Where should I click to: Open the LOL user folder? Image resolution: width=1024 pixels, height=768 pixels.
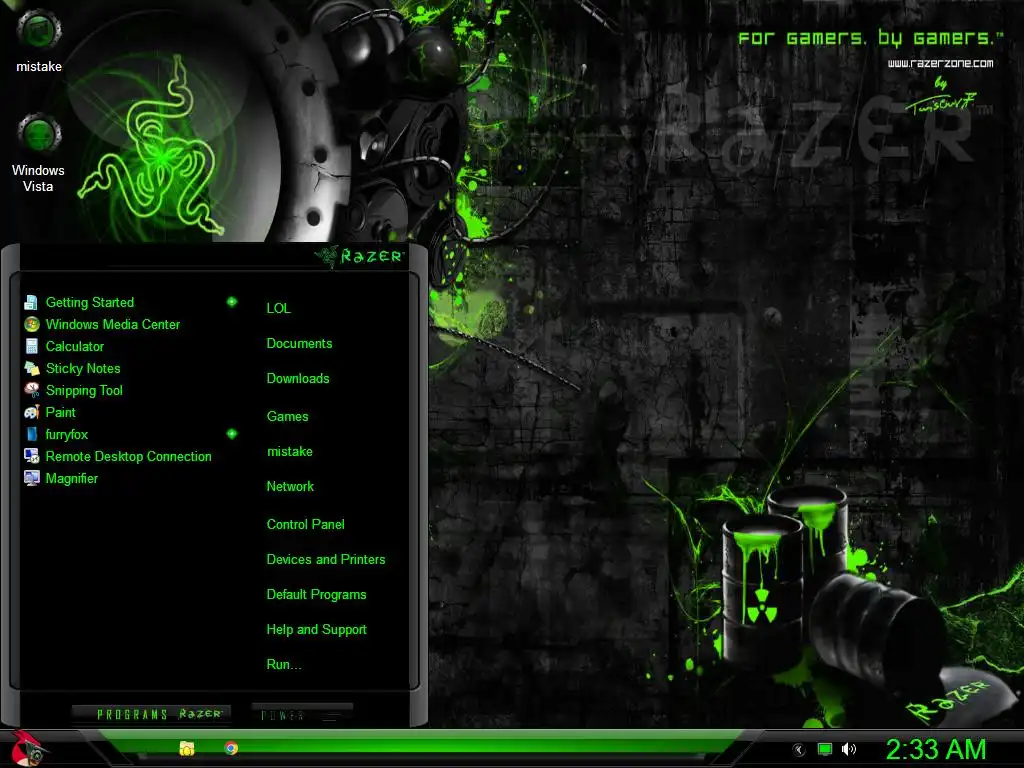279,308
